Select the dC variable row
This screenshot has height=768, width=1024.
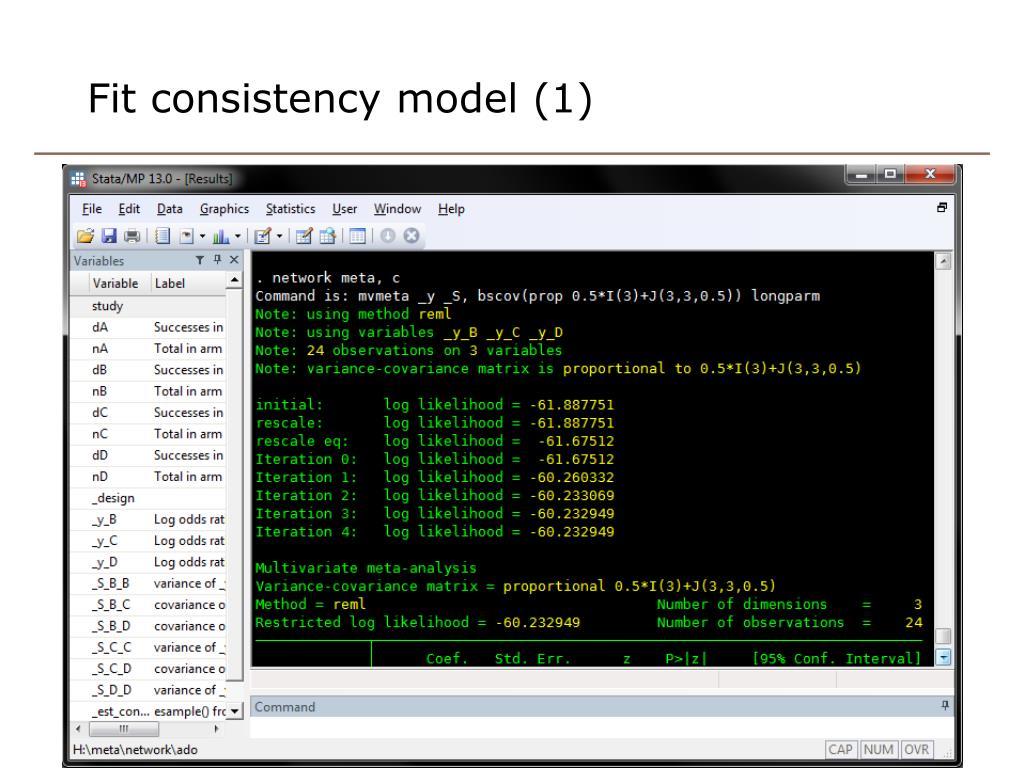pos(149,413)
